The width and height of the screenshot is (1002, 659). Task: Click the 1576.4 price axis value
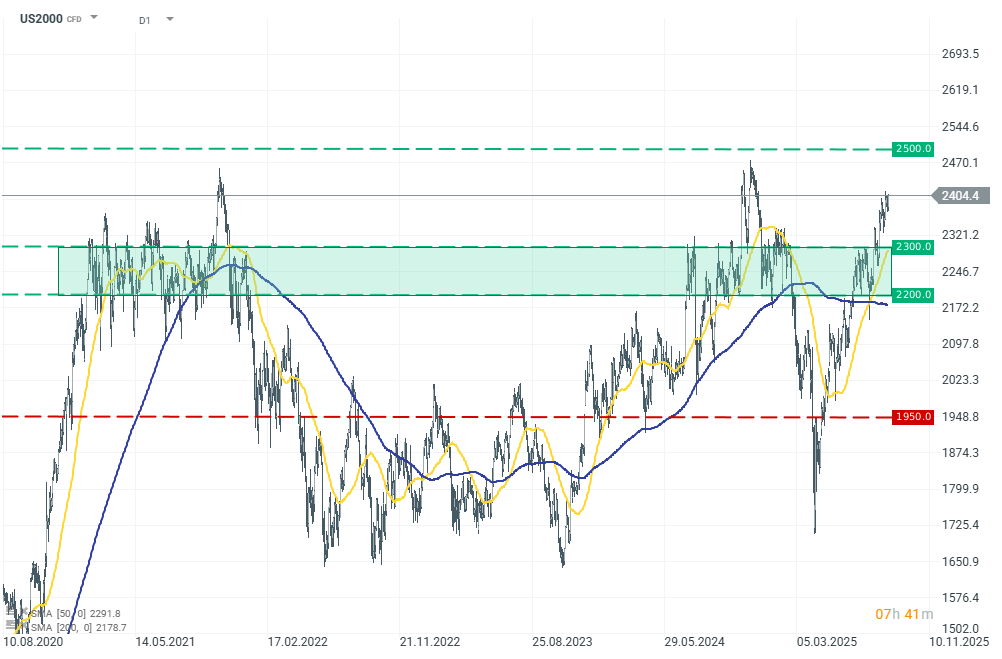[x=960, y=598]
